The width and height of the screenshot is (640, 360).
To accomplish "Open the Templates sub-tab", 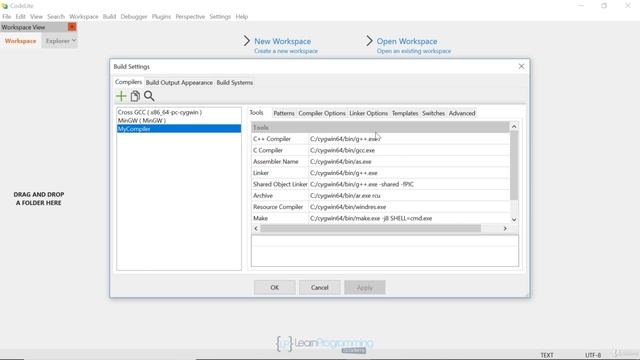I will (x=405, y=113).
